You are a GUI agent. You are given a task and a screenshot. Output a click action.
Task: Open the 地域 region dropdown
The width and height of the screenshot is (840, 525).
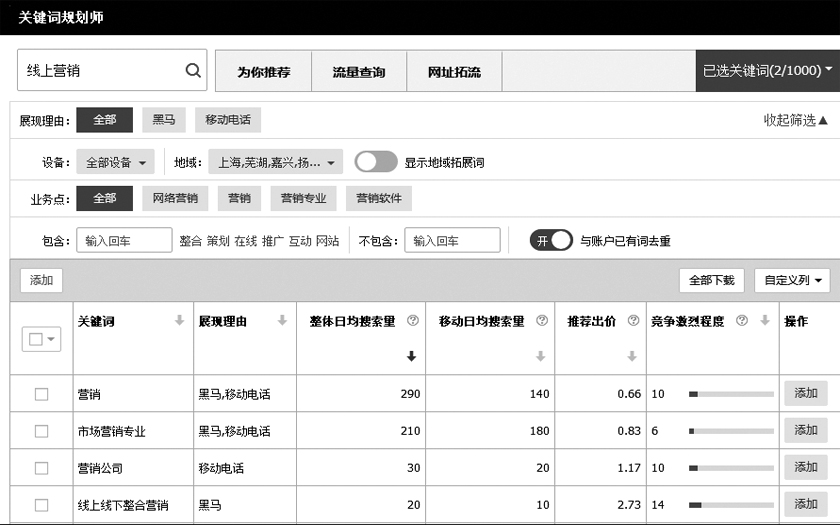coord(275,162)
